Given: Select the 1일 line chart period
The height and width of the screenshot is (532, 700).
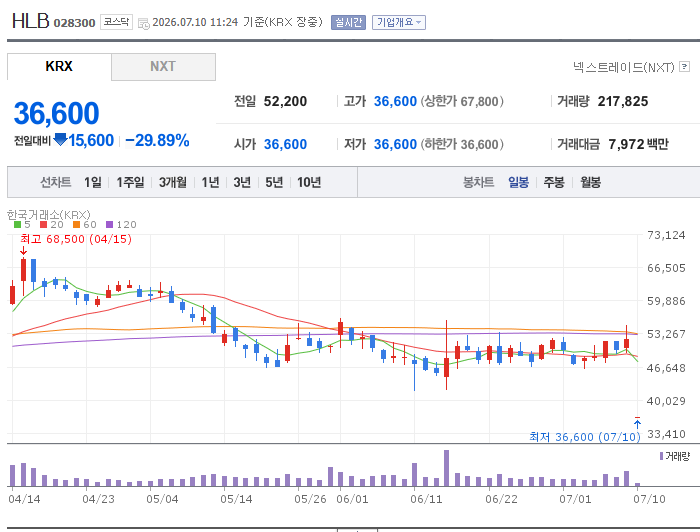Looking at the screenshot, I should (93, 182).
